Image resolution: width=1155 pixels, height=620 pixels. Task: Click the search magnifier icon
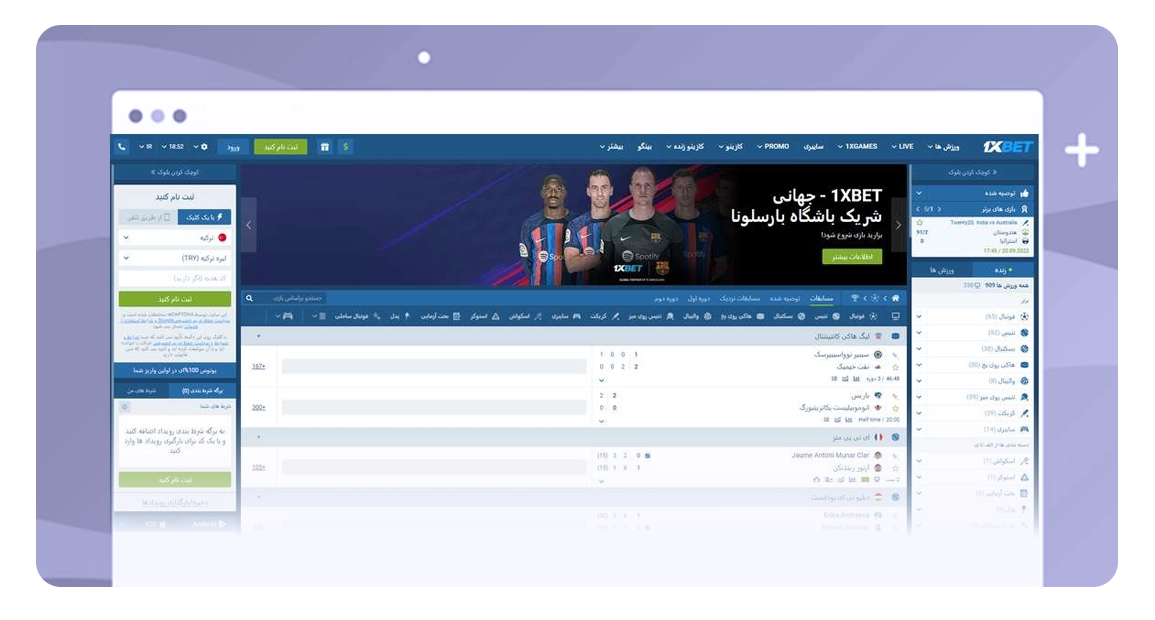[250, 298]
